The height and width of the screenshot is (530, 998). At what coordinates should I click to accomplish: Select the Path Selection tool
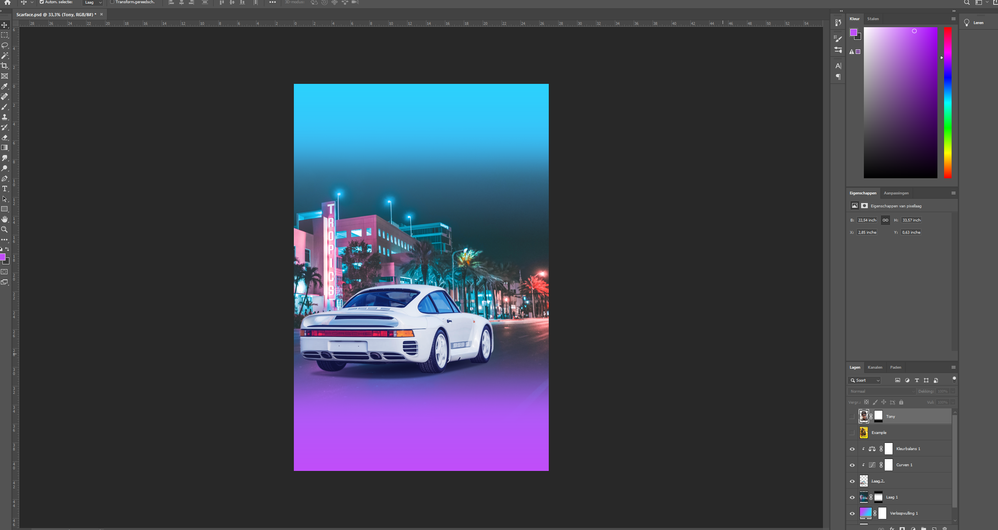pyautogui.click(x=4, y=199)
